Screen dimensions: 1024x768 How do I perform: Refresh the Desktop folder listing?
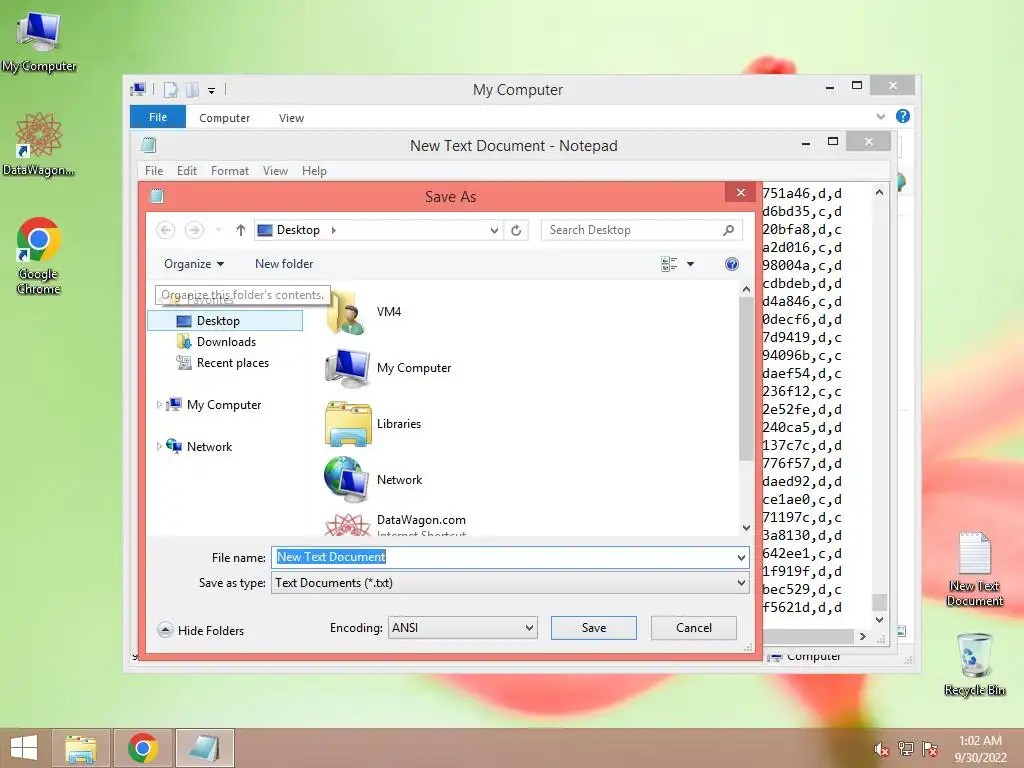(516, 230)
